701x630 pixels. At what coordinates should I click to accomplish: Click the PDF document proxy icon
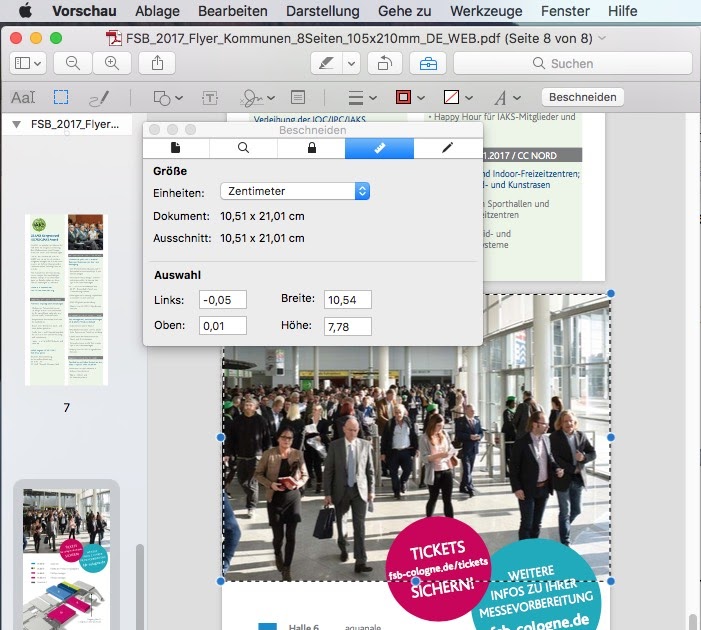(x=114, y=38)
